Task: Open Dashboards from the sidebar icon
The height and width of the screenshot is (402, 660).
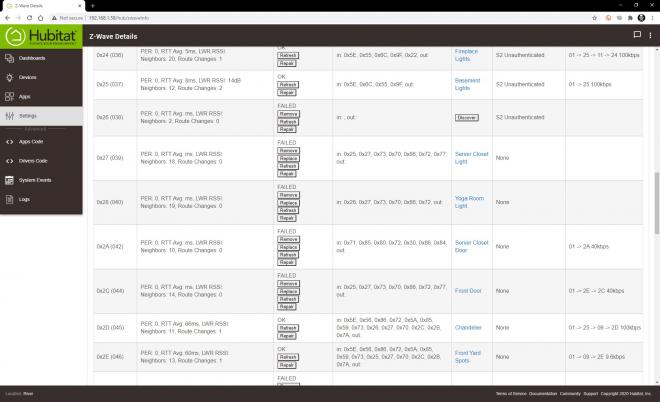Action: tap(9, 58)
